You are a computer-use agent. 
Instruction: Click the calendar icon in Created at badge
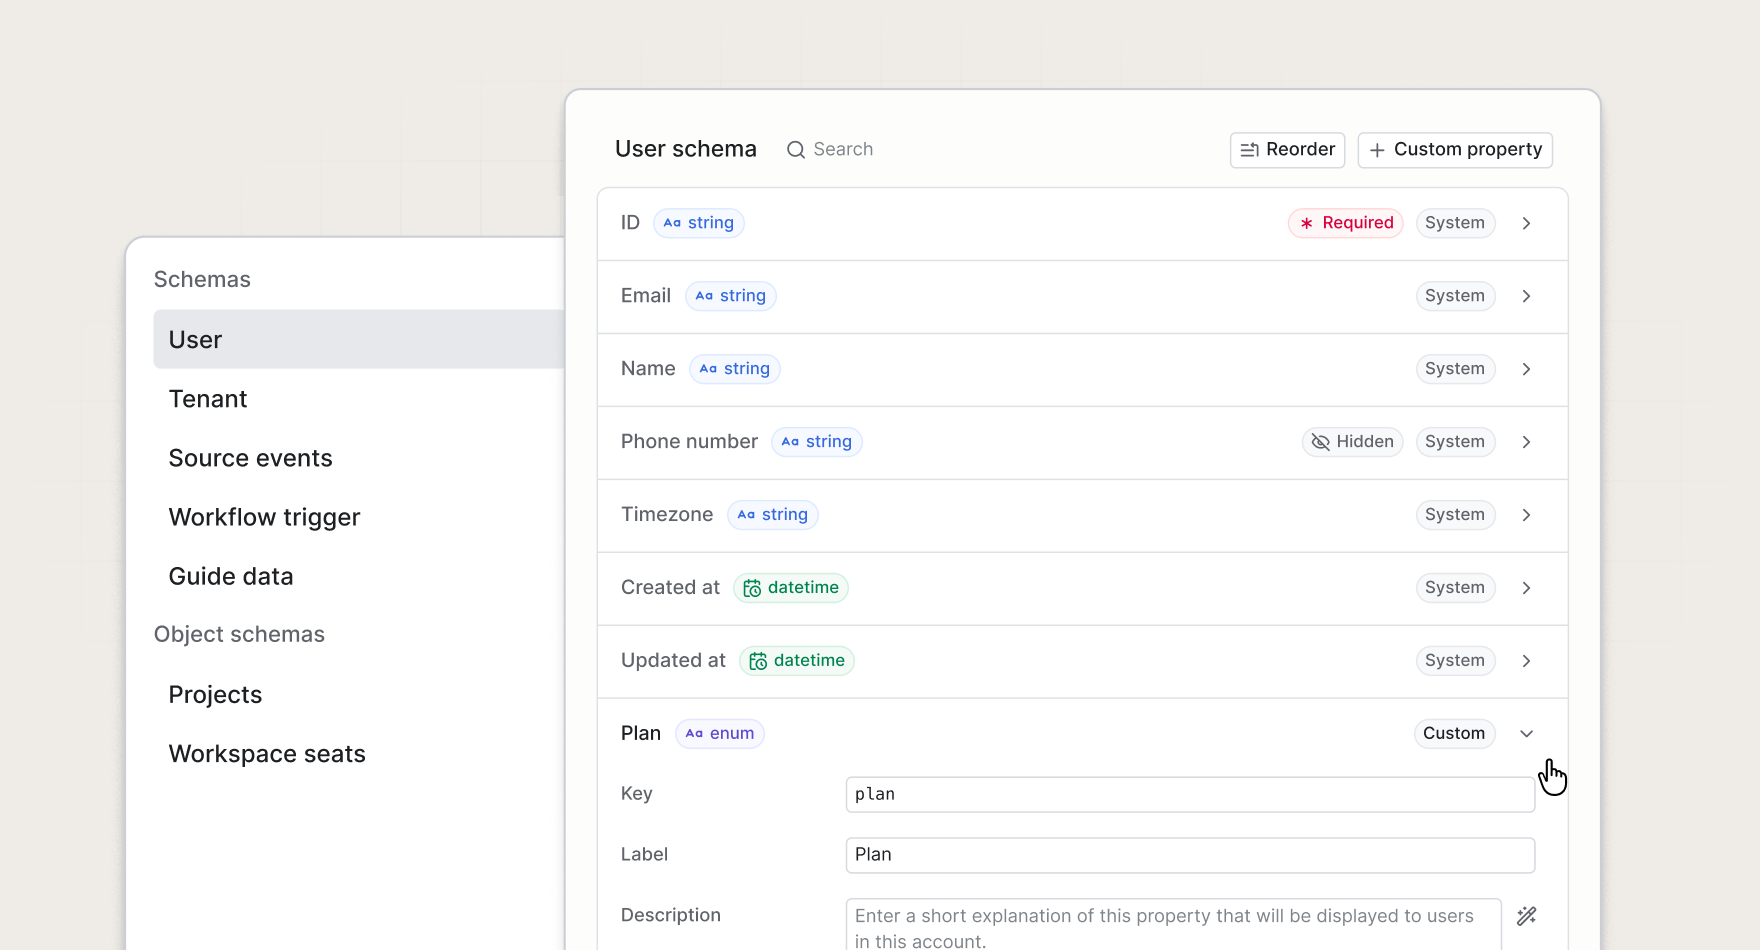[x=752, y=588]
